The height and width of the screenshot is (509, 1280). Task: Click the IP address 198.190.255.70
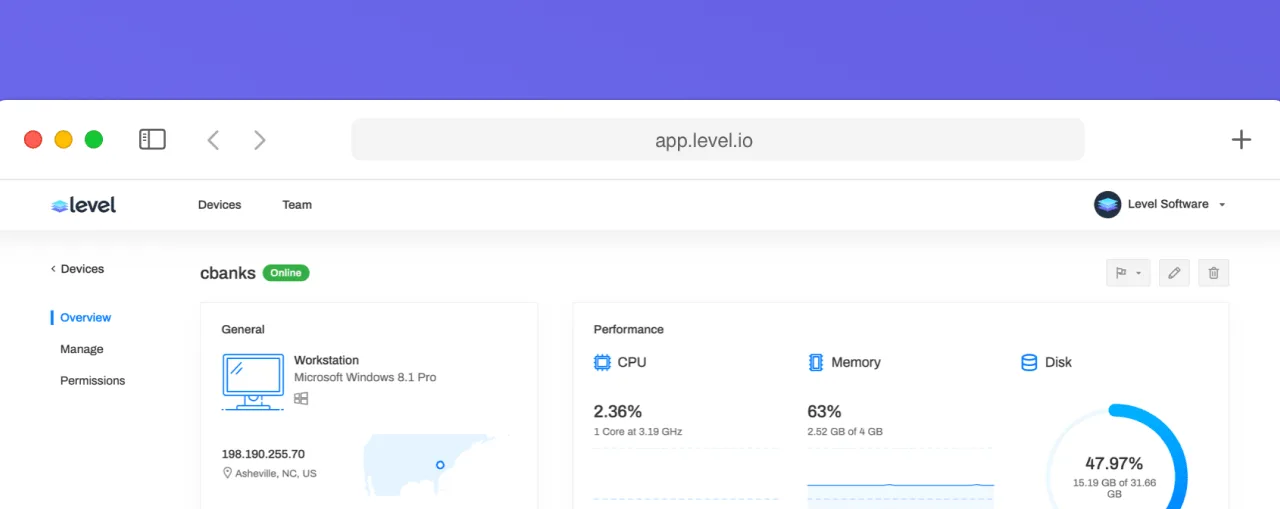263,454
